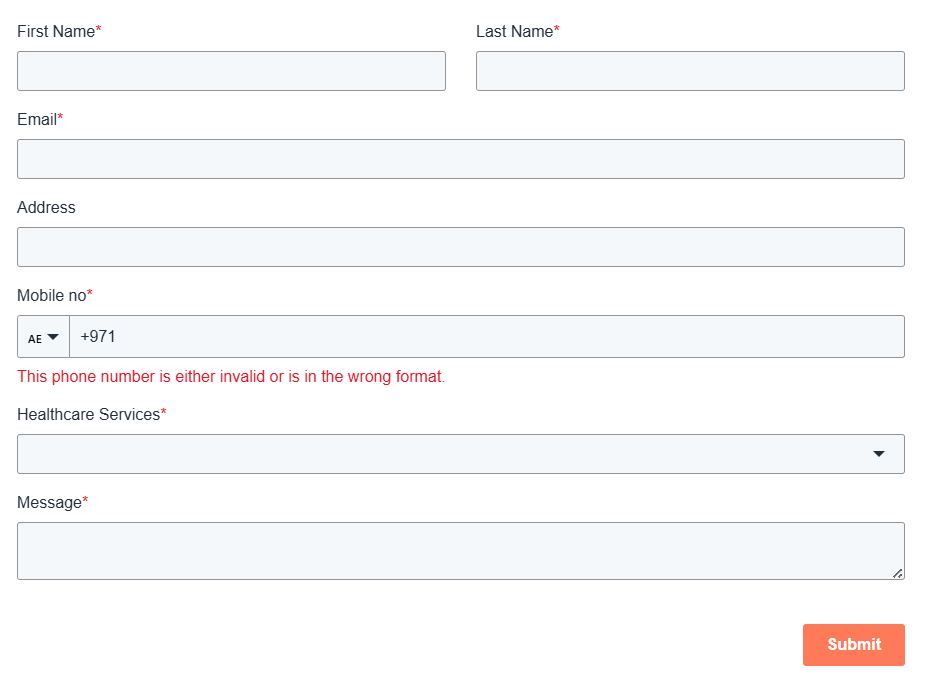
Task: Focus the mobile number field showing +971
Action: coord(486,337)
